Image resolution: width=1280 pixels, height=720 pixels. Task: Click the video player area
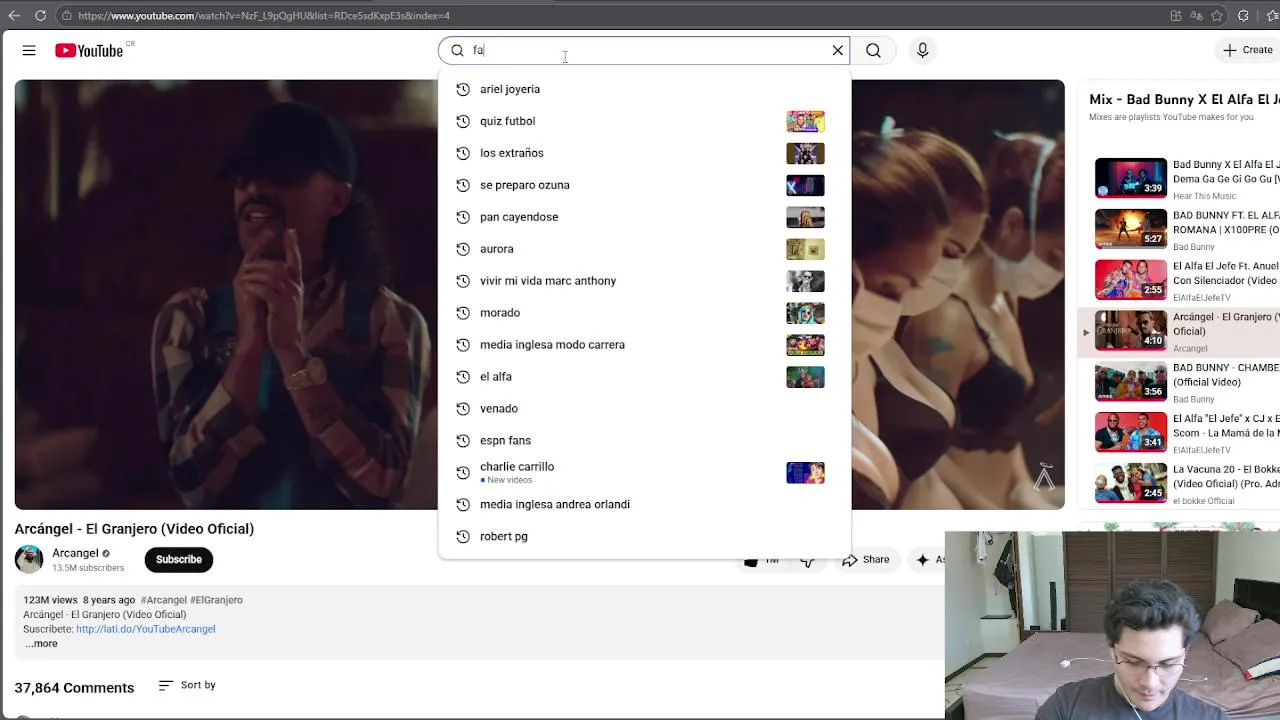coord(539,295)
